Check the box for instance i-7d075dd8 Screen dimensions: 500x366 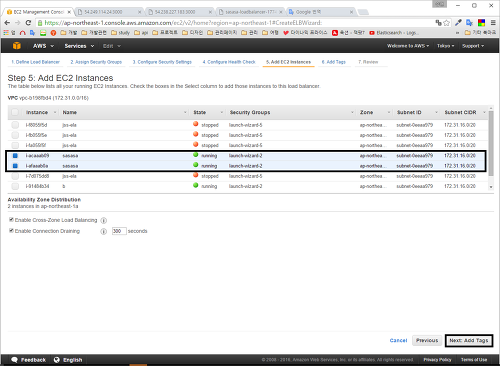15,176
